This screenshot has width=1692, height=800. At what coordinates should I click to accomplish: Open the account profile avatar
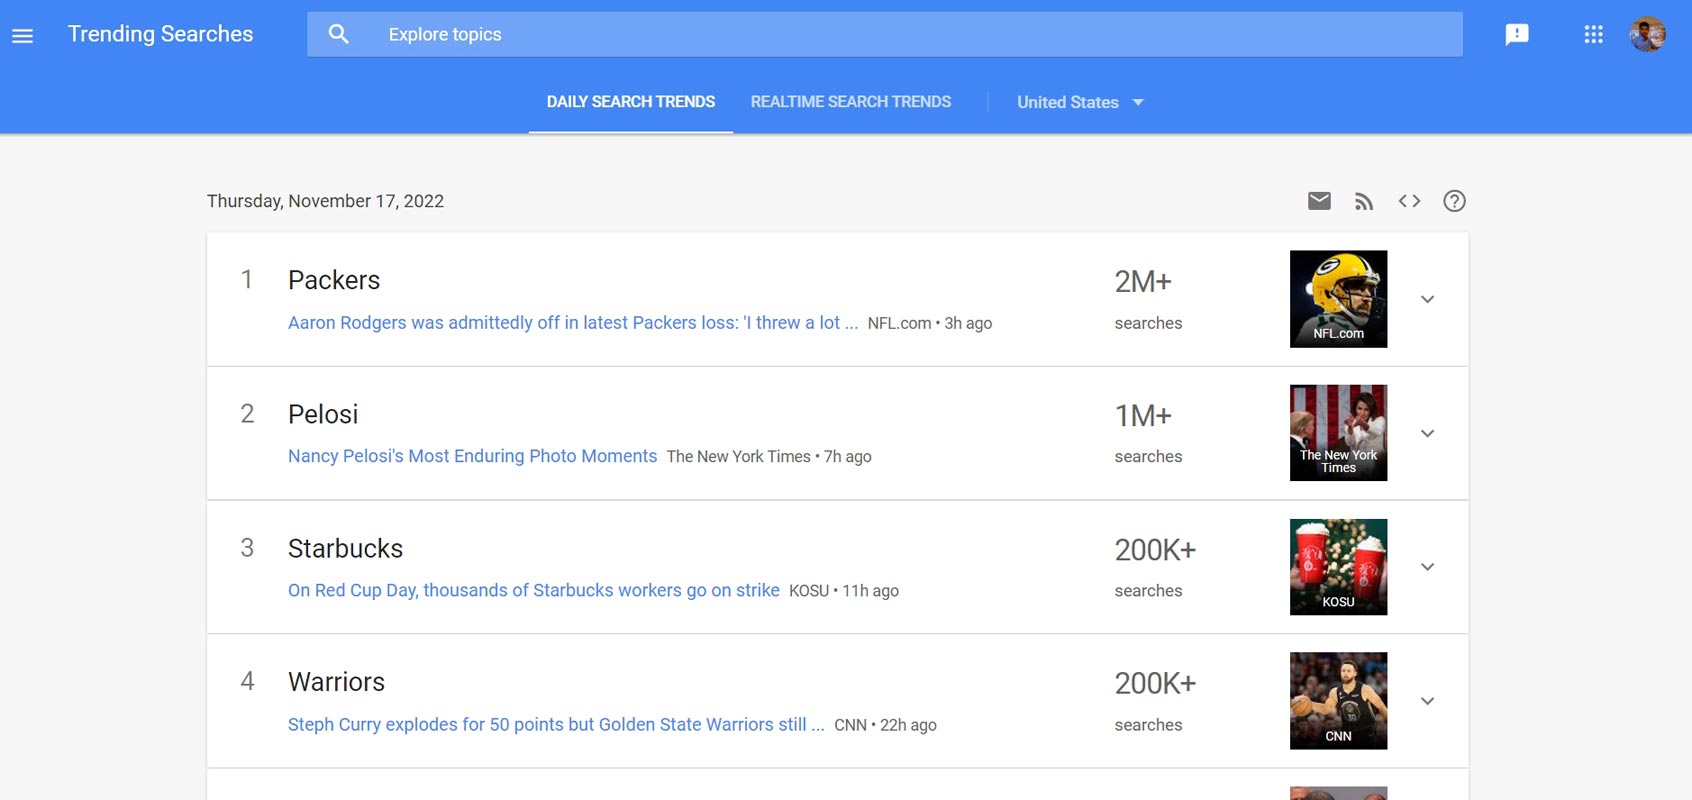click(1648, 34)
